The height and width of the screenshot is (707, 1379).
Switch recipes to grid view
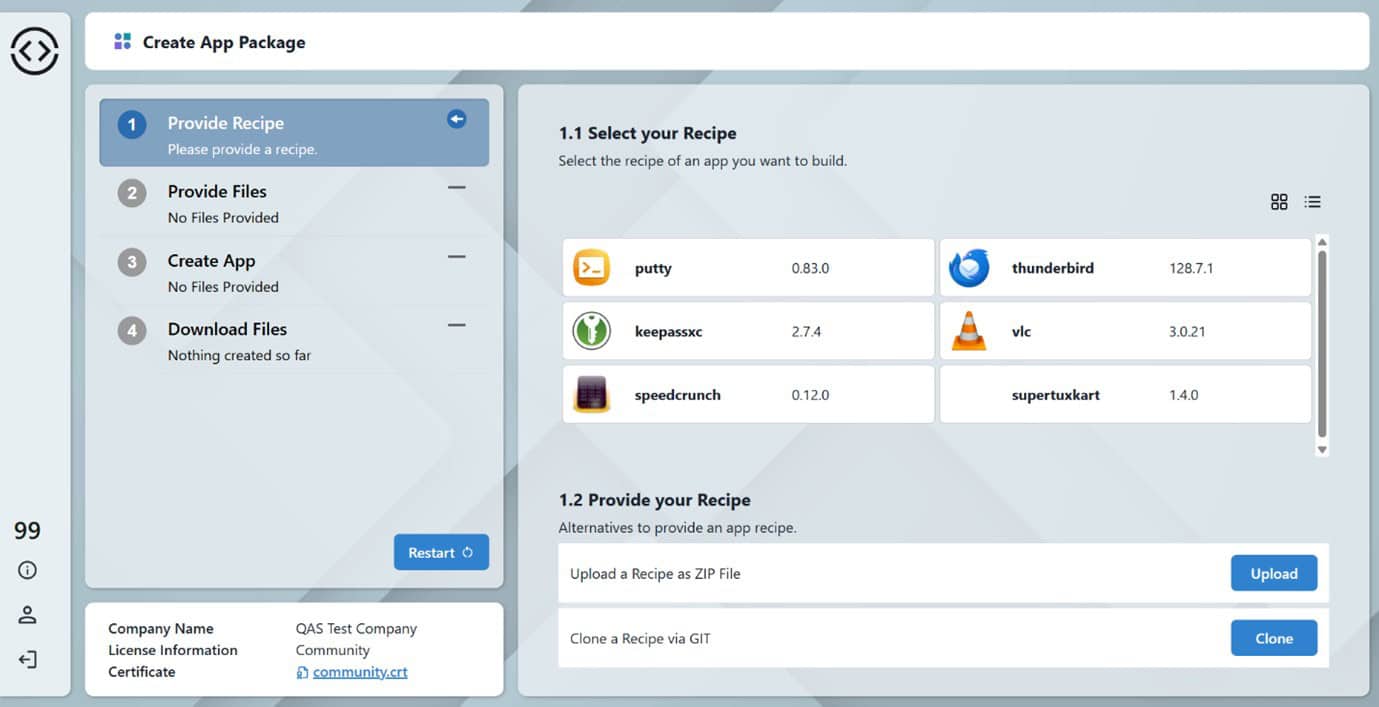click(x=1279, y=202)
